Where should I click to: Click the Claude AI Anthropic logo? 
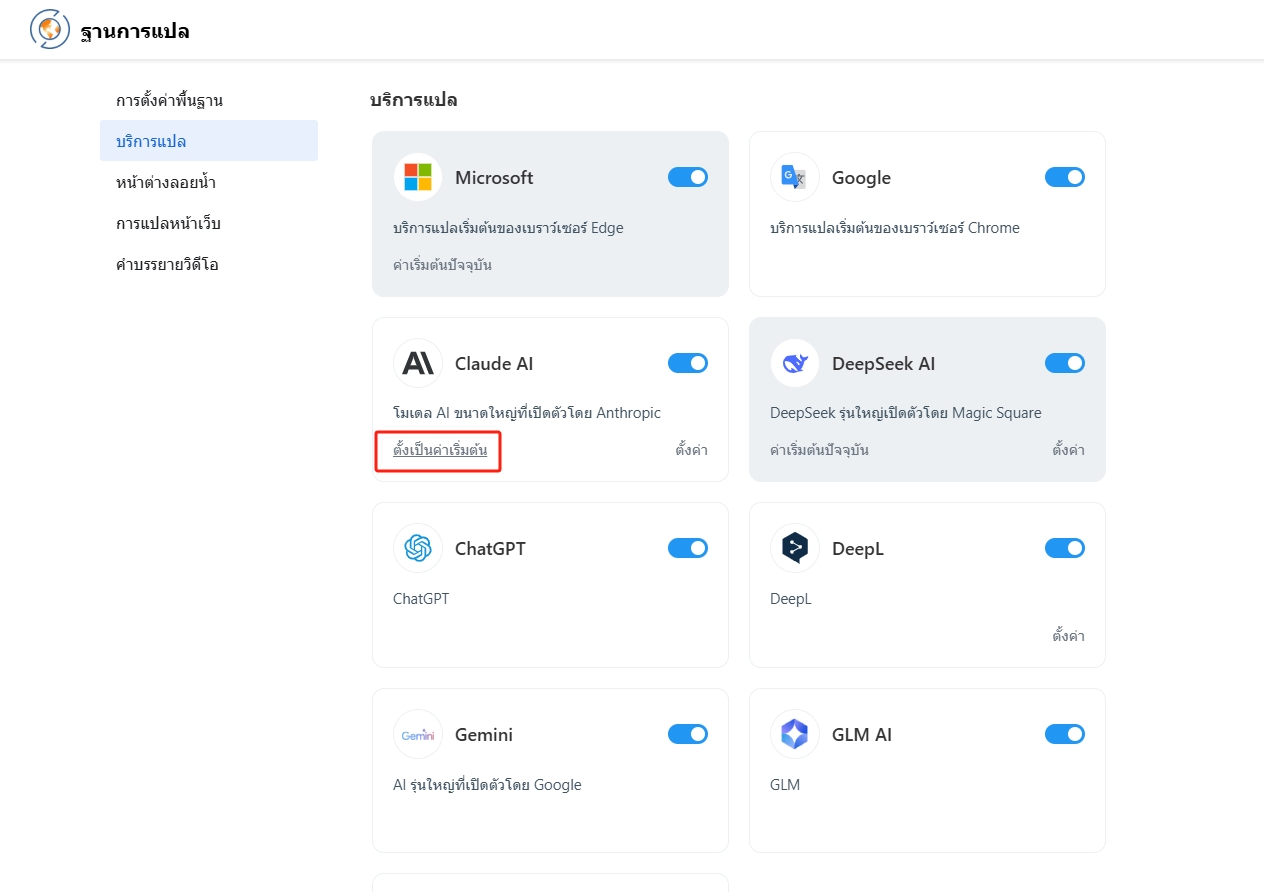pyautogui.click(x=418, y=363)
